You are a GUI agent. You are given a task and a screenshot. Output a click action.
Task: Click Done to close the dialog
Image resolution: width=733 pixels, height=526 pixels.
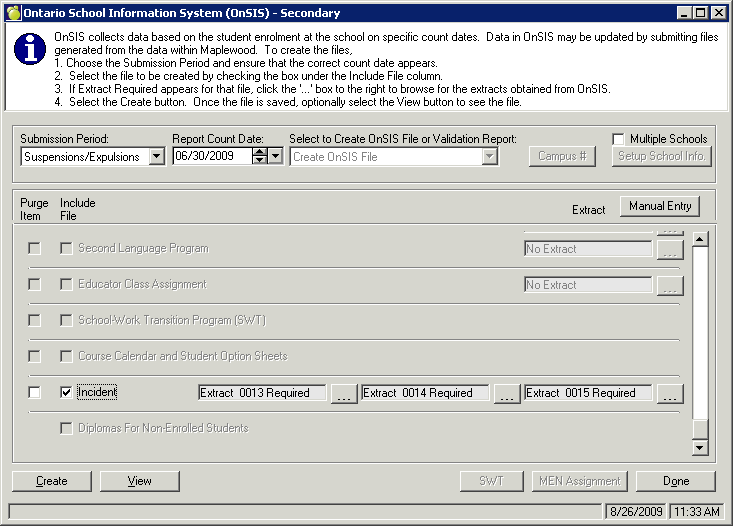pyautogui.click(x=676, y=481)
